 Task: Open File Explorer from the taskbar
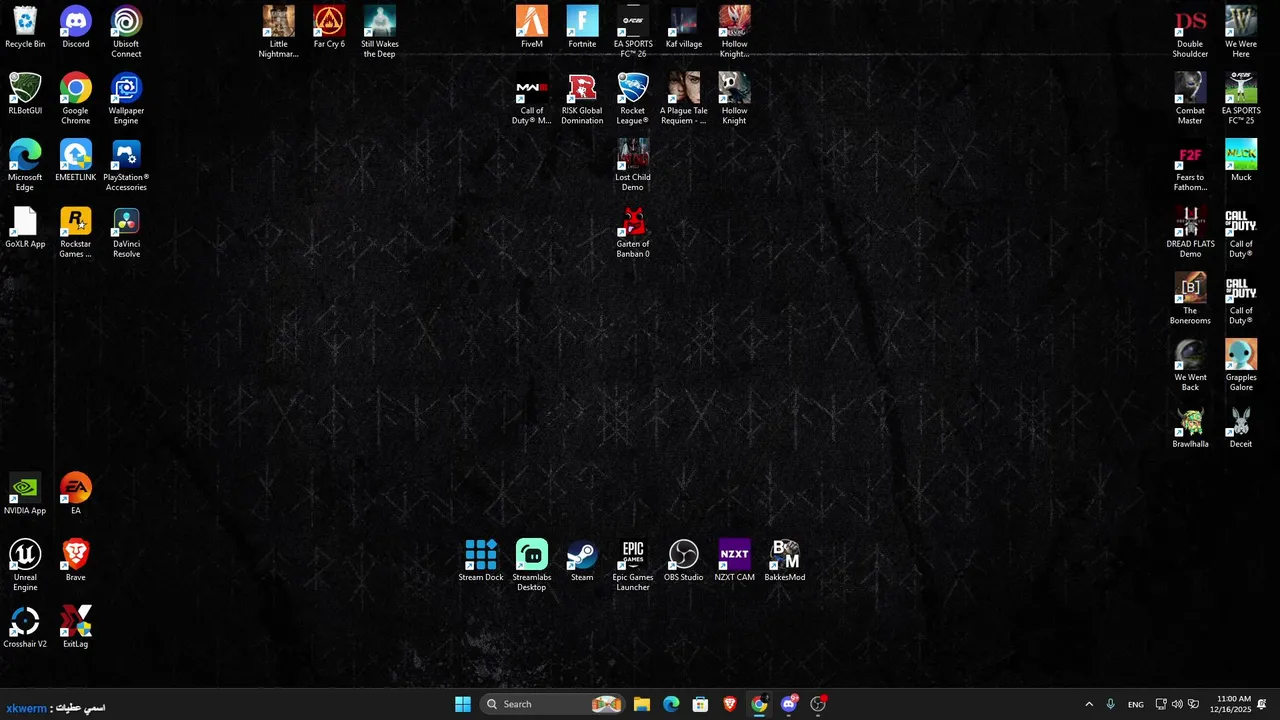click(642, 704)
